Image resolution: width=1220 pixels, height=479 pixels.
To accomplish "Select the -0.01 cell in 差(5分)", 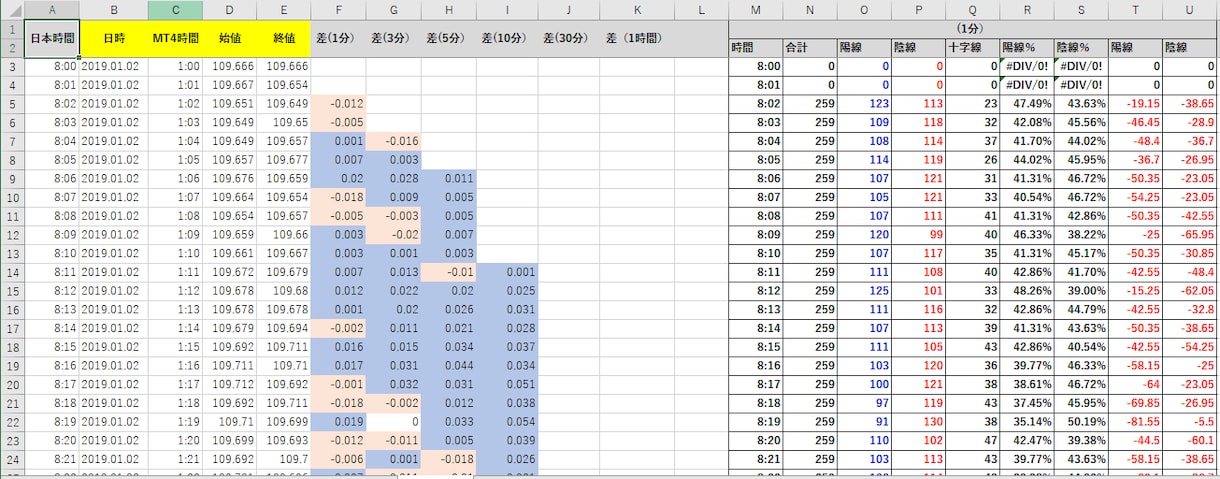I will coord(448,272).
